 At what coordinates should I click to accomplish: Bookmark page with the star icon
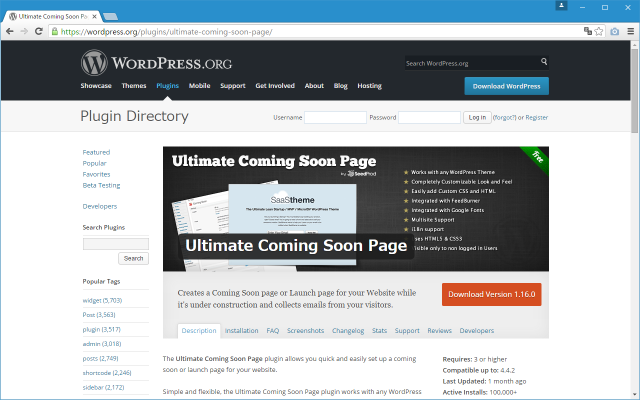[599, 31]
